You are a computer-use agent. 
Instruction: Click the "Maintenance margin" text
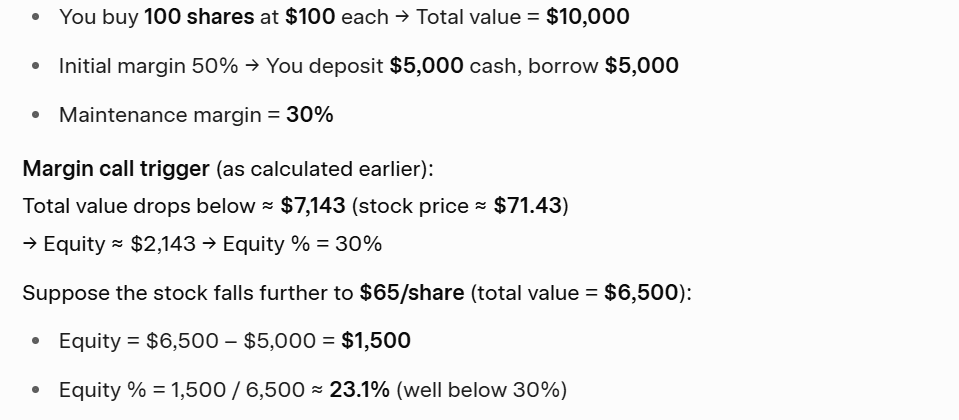(160, 115)
